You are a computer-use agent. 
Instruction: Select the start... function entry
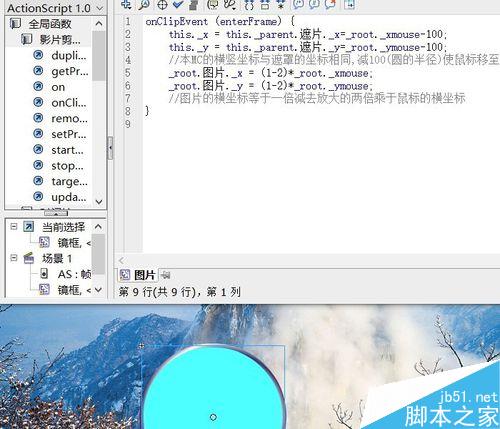pos(67,150)
